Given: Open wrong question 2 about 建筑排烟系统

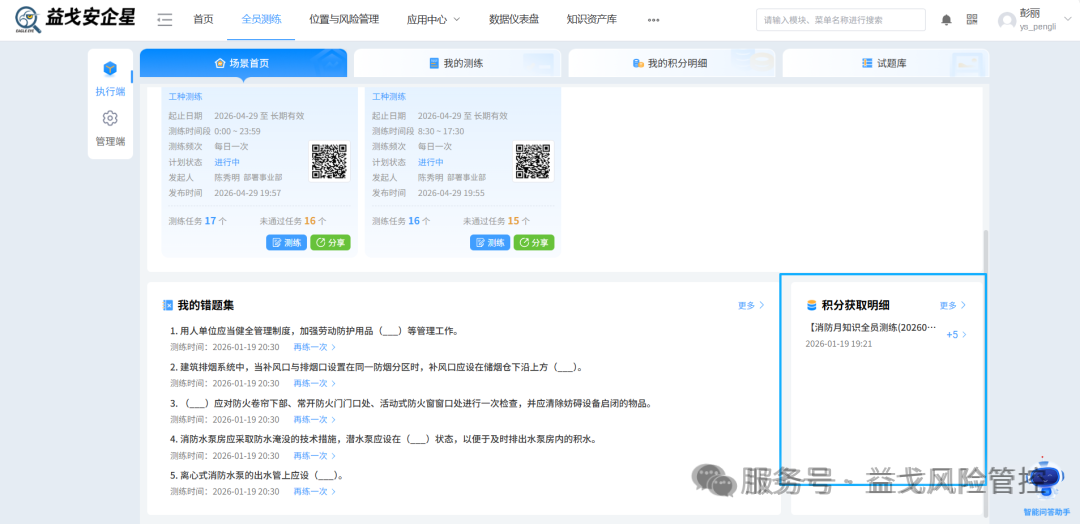Looking at the screenshot, I should point(377,367).
